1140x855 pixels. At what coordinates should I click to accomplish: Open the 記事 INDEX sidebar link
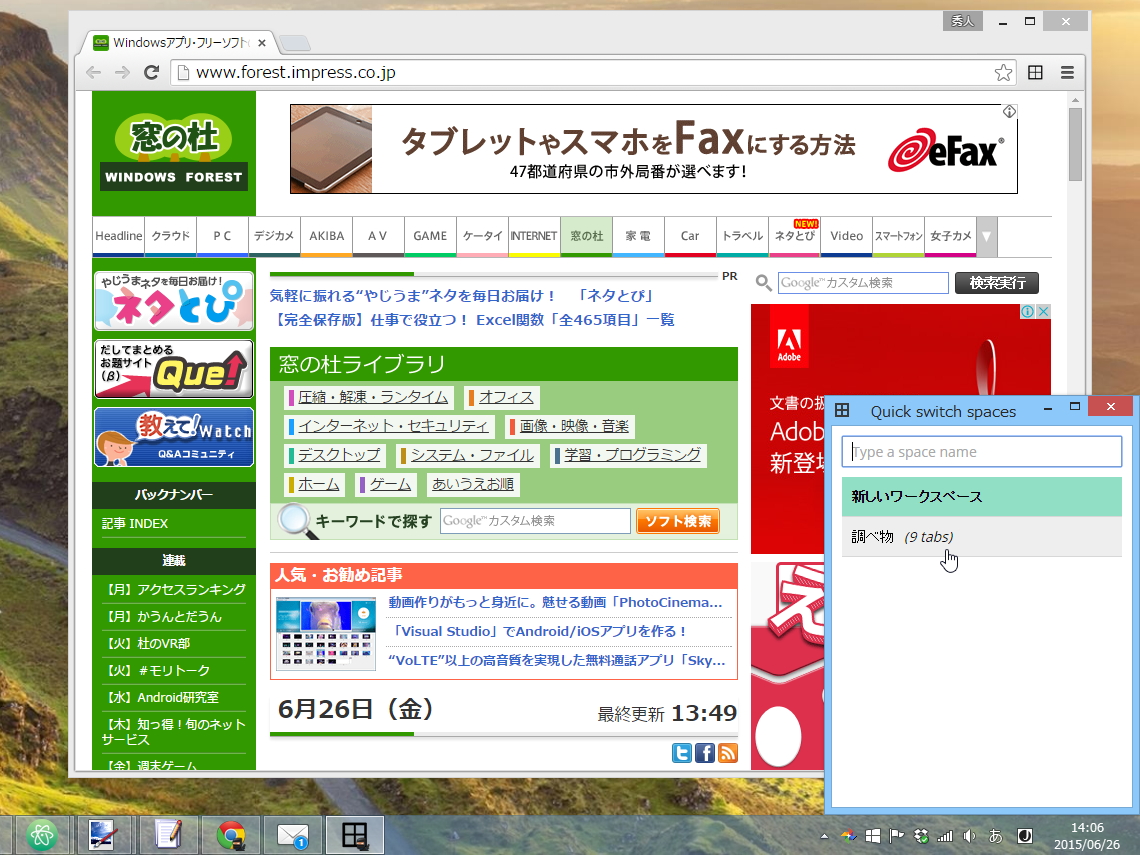(135, 523)
